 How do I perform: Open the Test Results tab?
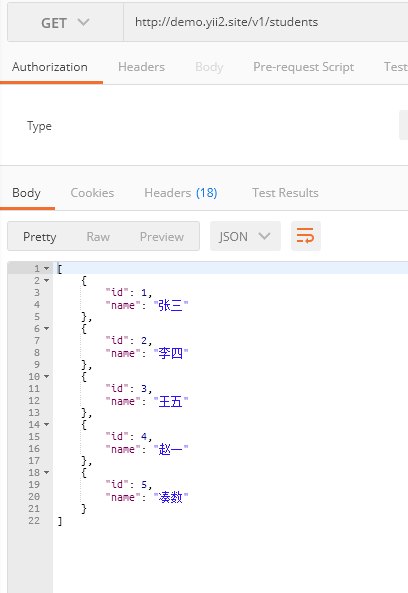tap(285, 193)
